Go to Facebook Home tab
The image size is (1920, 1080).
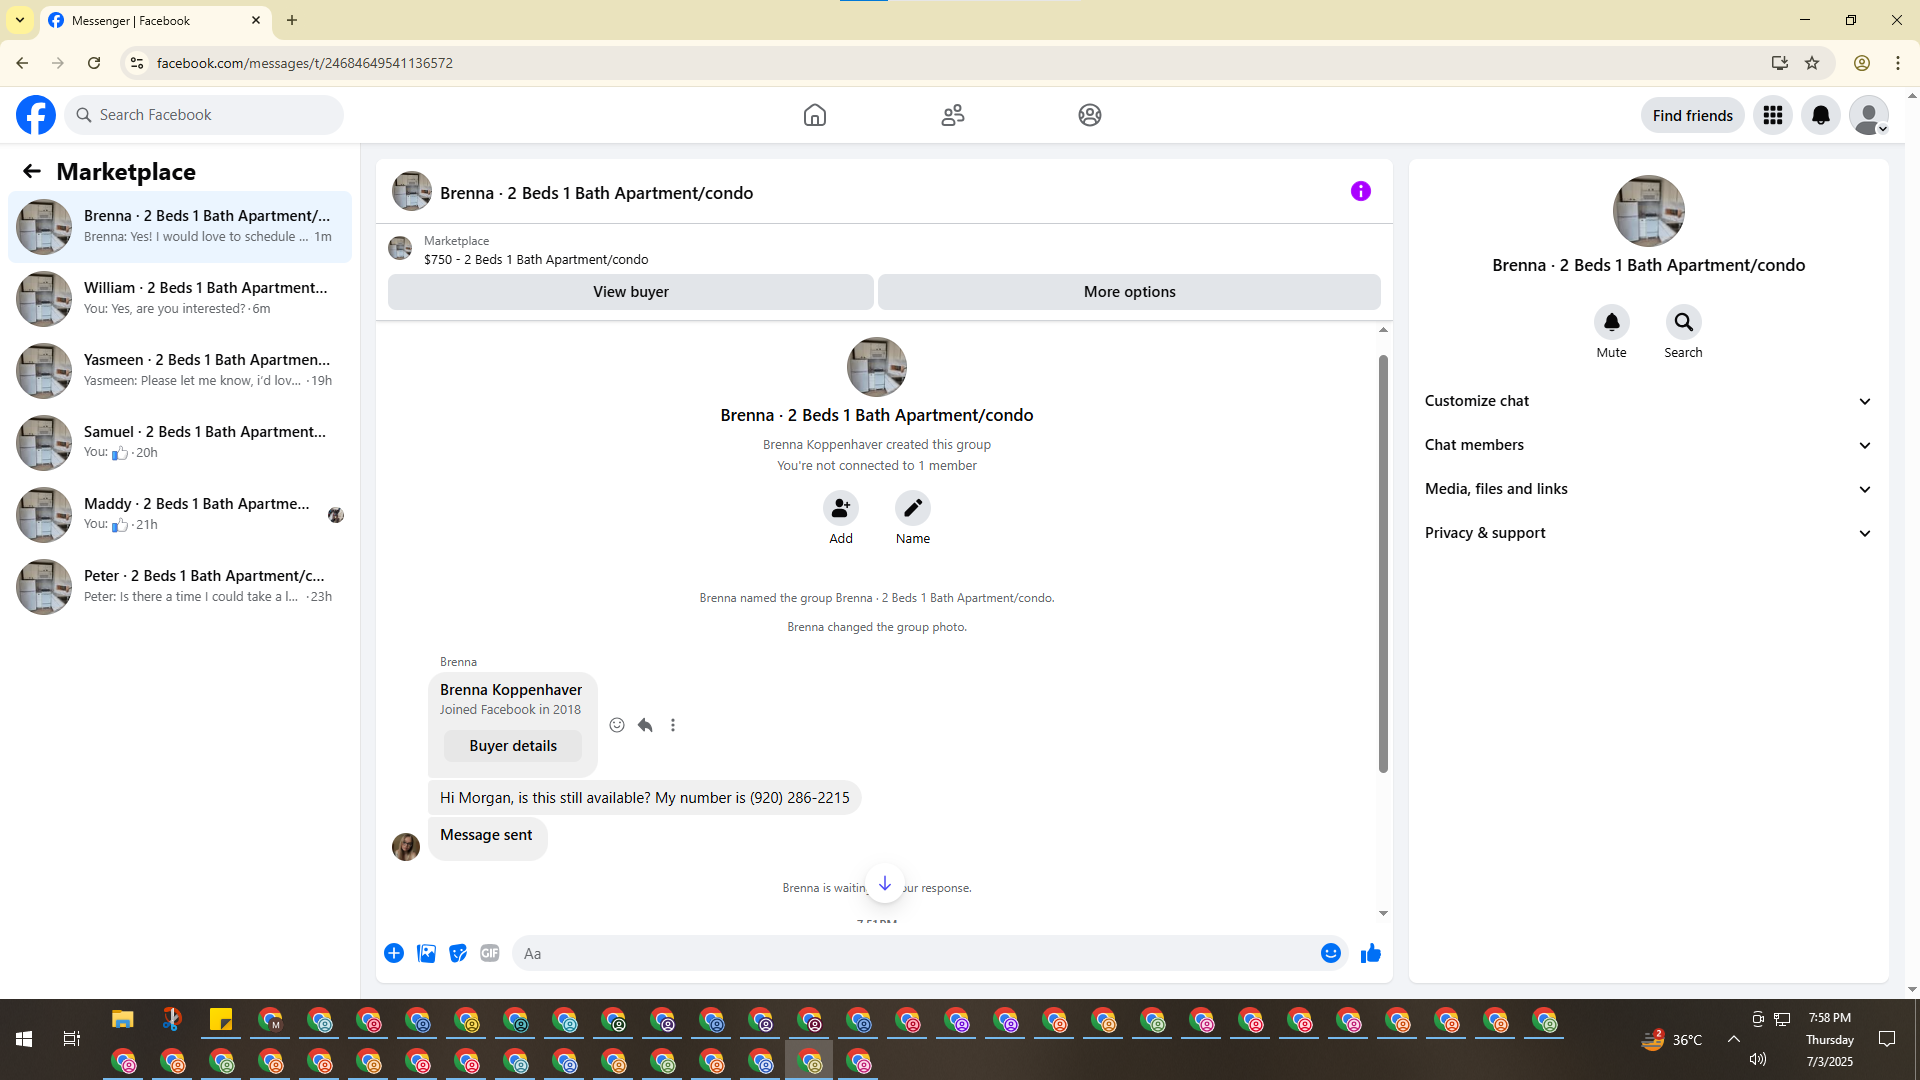pos(814,115)
